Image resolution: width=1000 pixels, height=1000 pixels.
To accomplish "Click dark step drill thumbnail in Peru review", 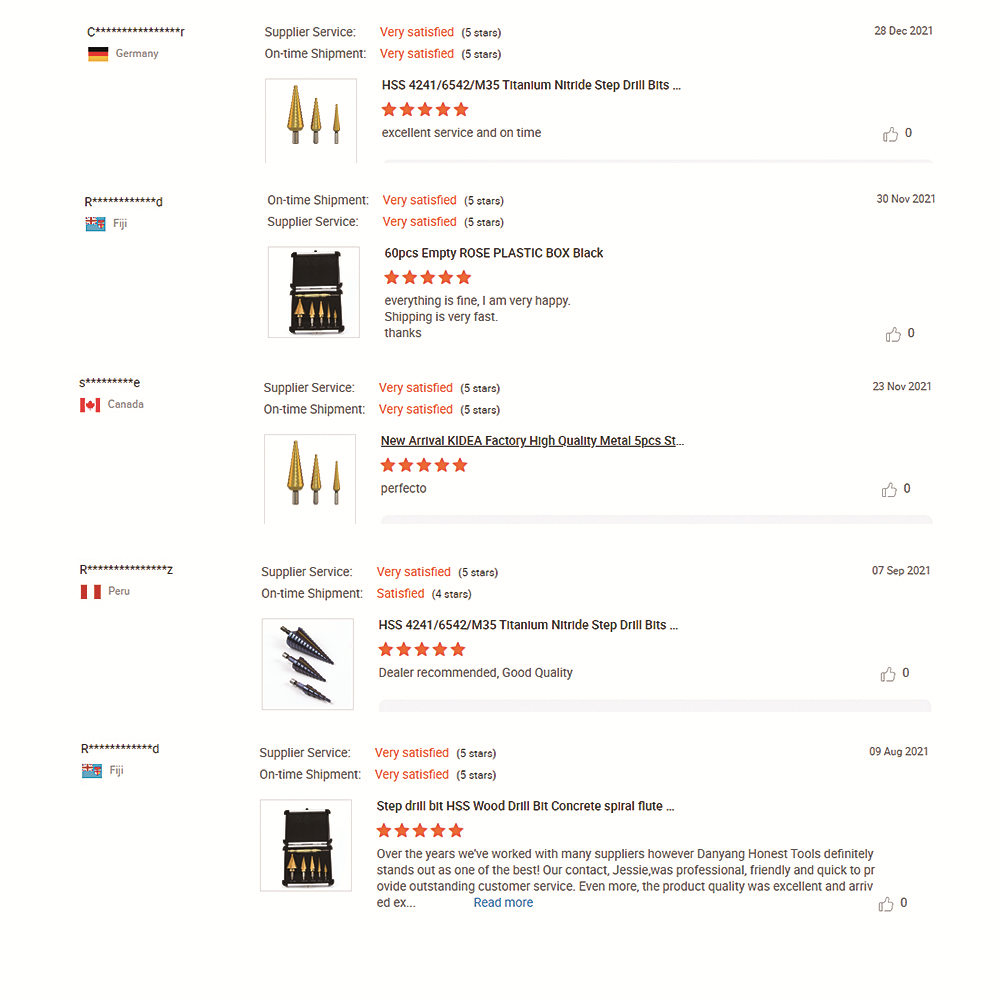I will (x=308, y=664).
